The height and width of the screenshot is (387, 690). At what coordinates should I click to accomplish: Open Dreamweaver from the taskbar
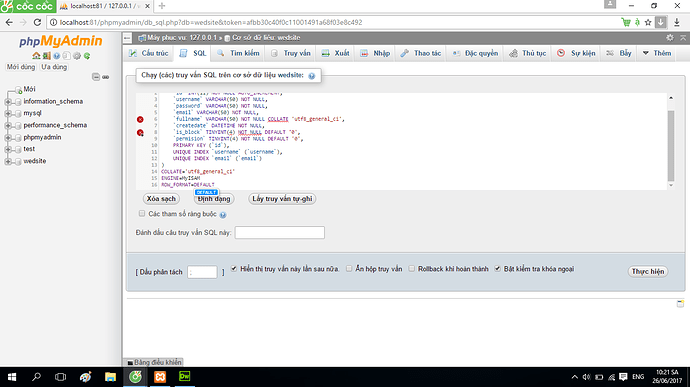coord(184,377)
